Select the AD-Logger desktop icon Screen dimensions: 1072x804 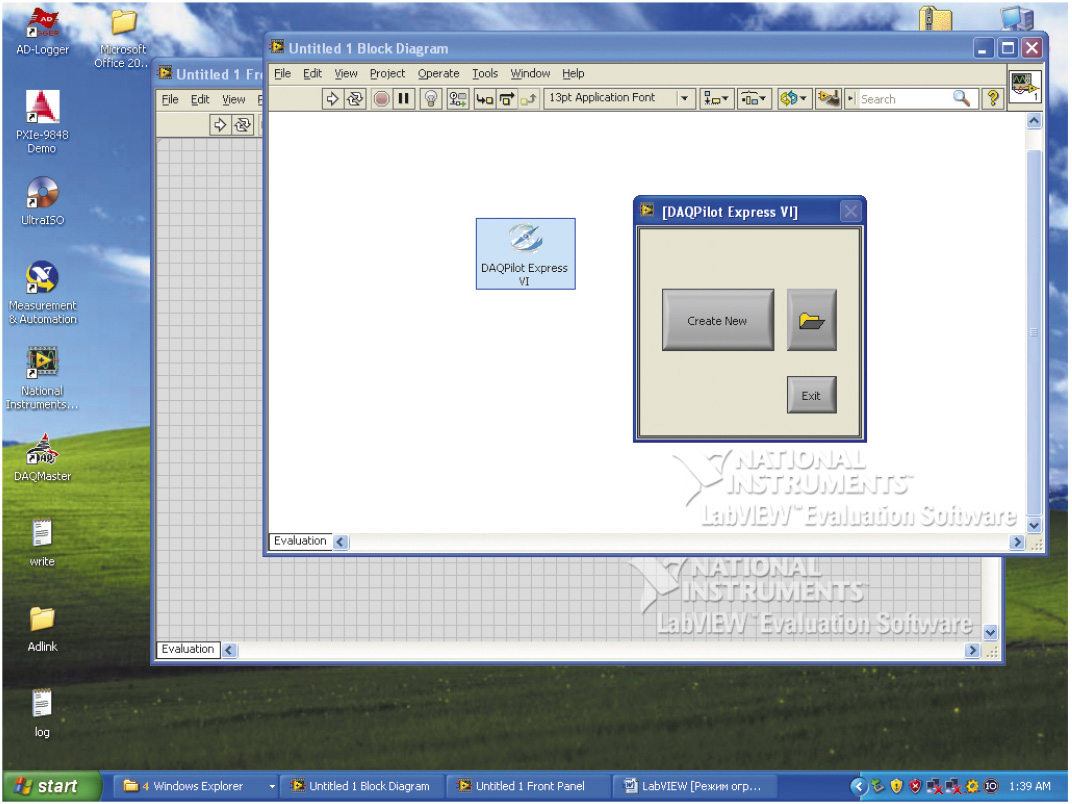point(42,31)
